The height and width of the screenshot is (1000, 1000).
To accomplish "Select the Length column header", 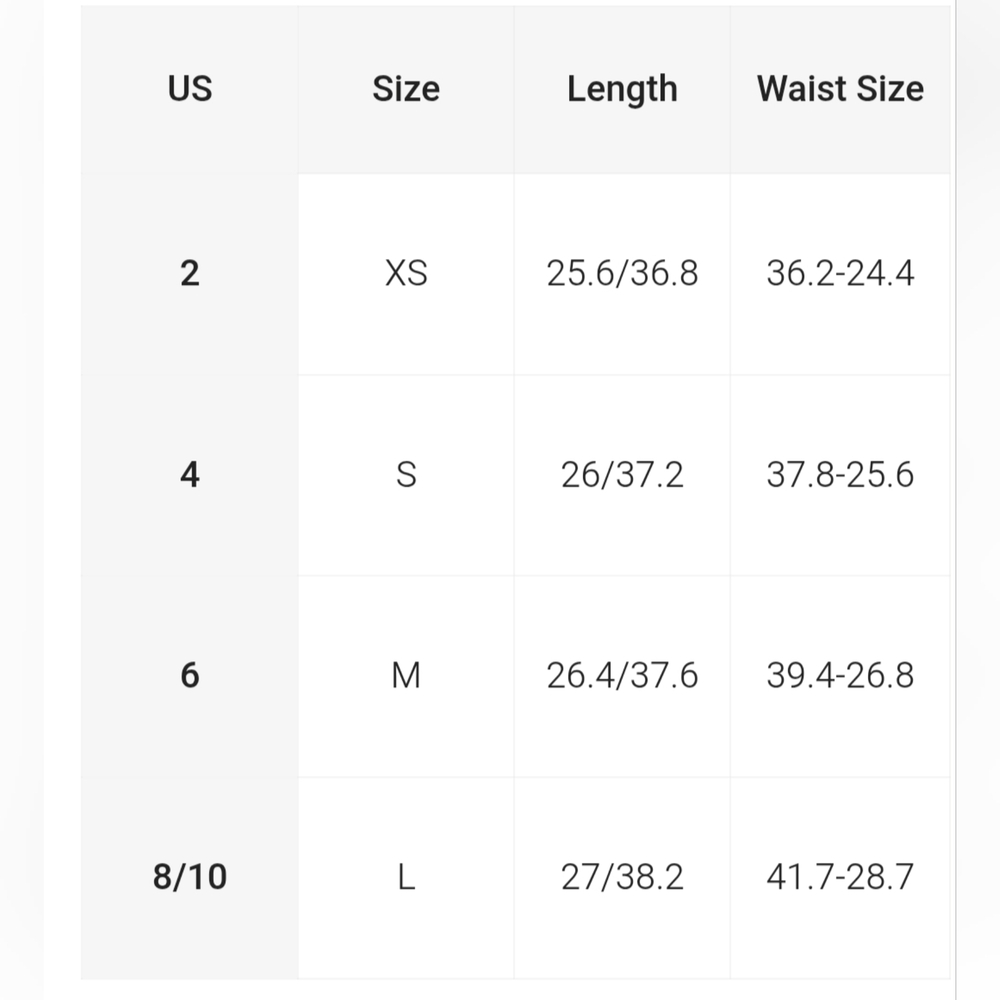I will pyautogui.click(x=622, y=90).
